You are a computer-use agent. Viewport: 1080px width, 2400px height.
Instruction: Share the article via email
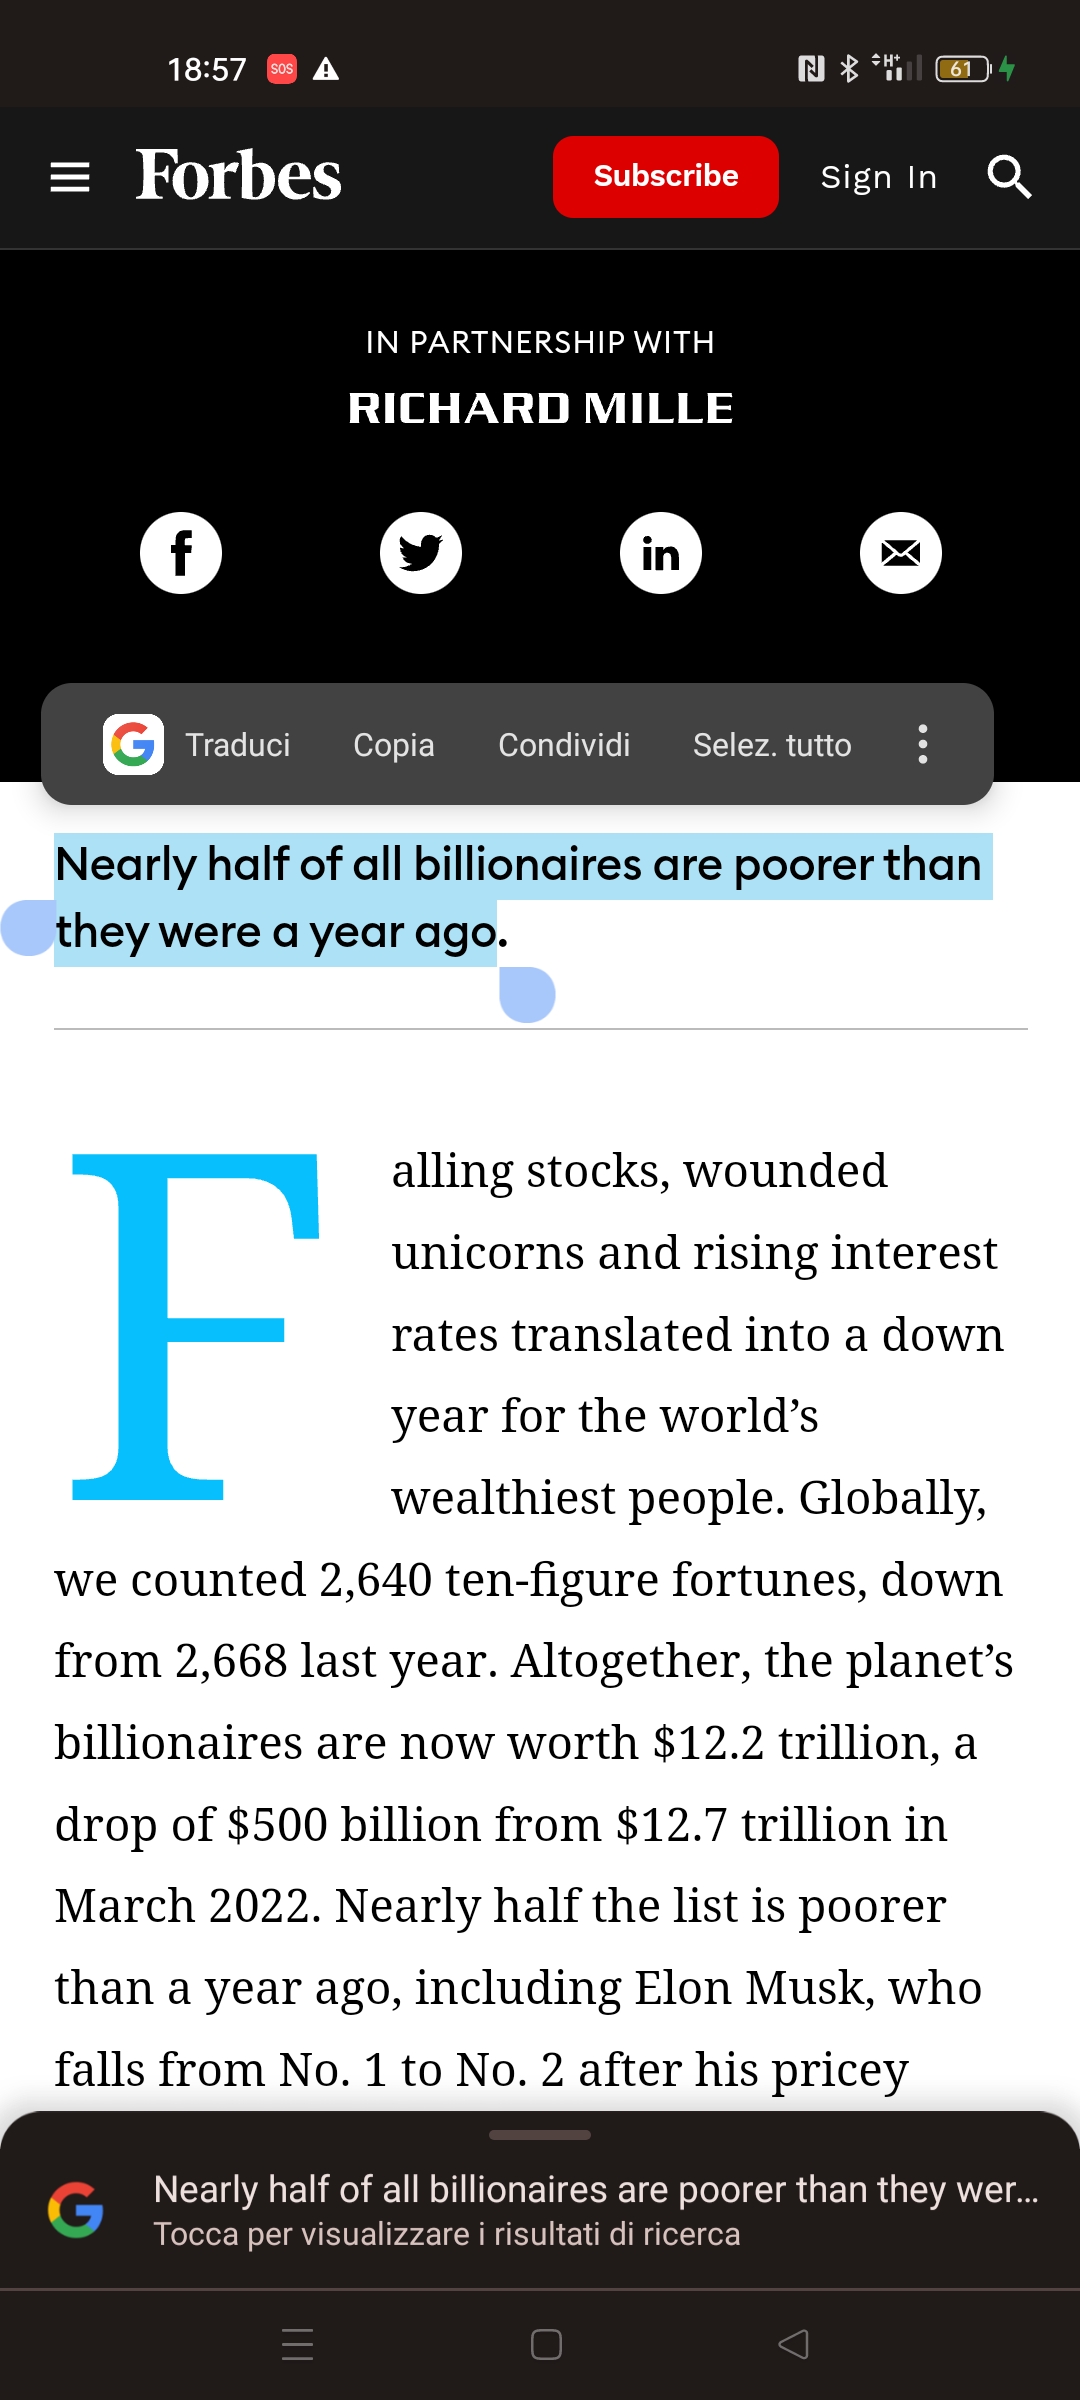pyautogui.click(x=899, y=552)
